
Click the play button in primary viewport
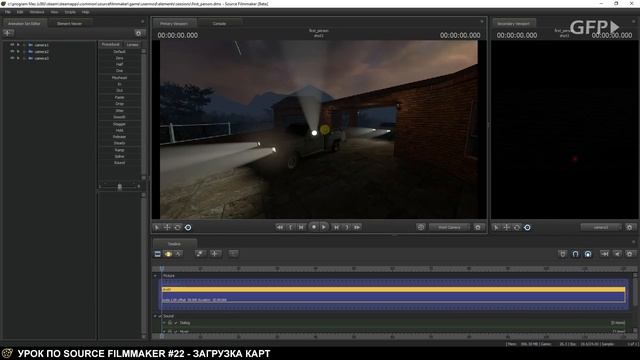(x=324, y=227)
